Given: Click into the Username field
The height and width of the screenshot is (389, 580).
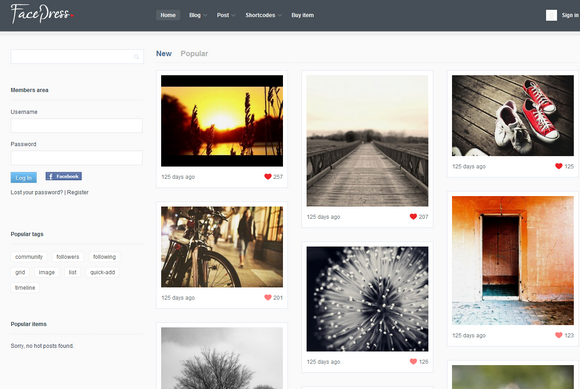Looking at the screenshot, I should (77, 125).
